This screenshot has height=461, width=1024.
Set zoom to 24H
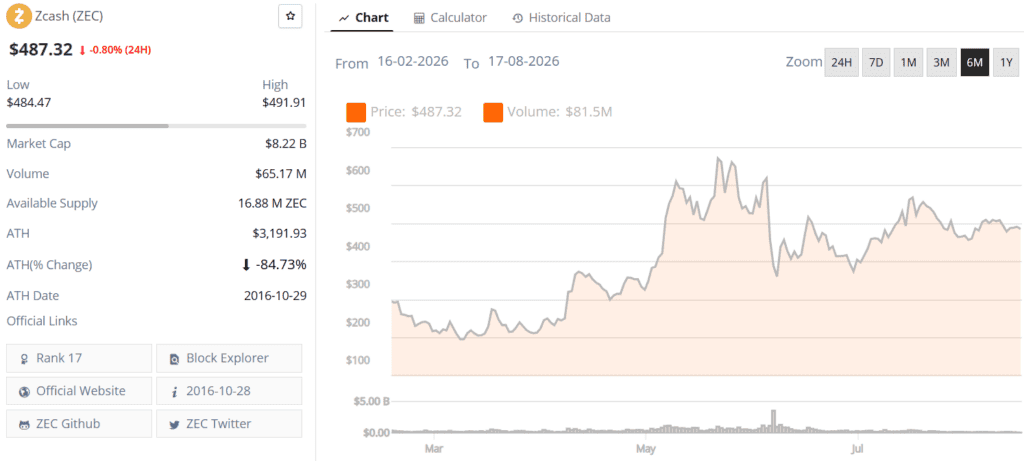pos(841,63)
